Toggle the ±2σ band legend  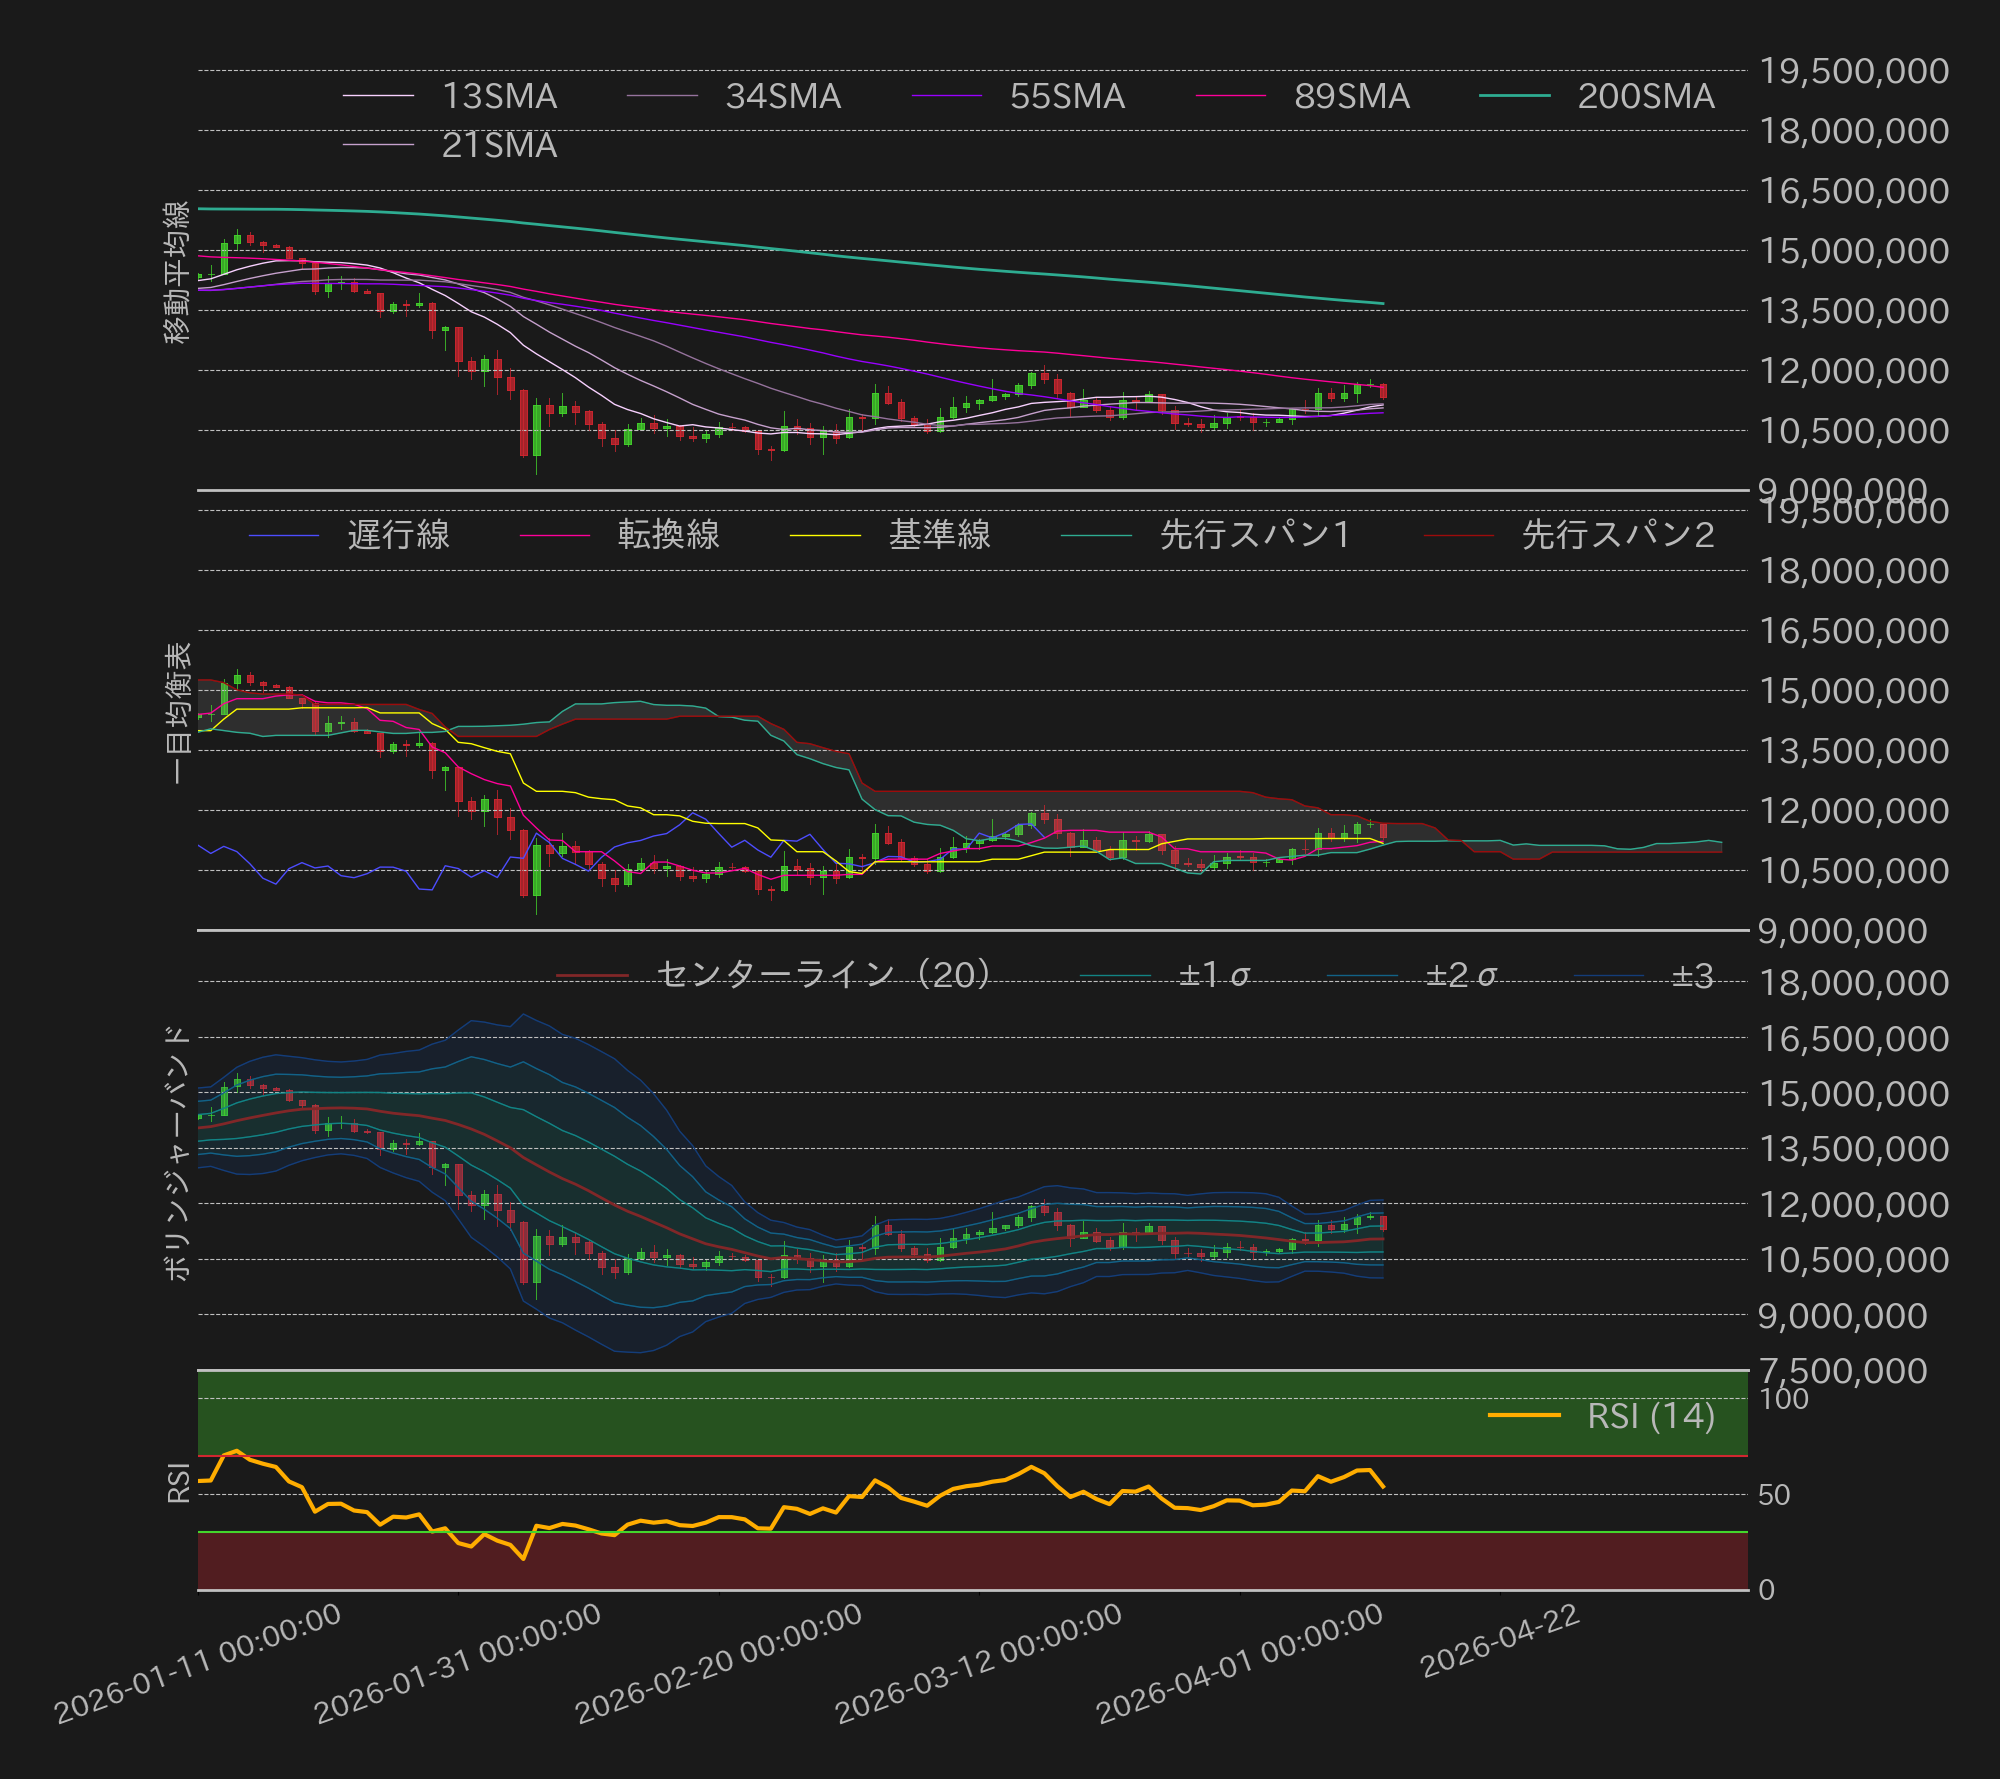(1460, 975)
